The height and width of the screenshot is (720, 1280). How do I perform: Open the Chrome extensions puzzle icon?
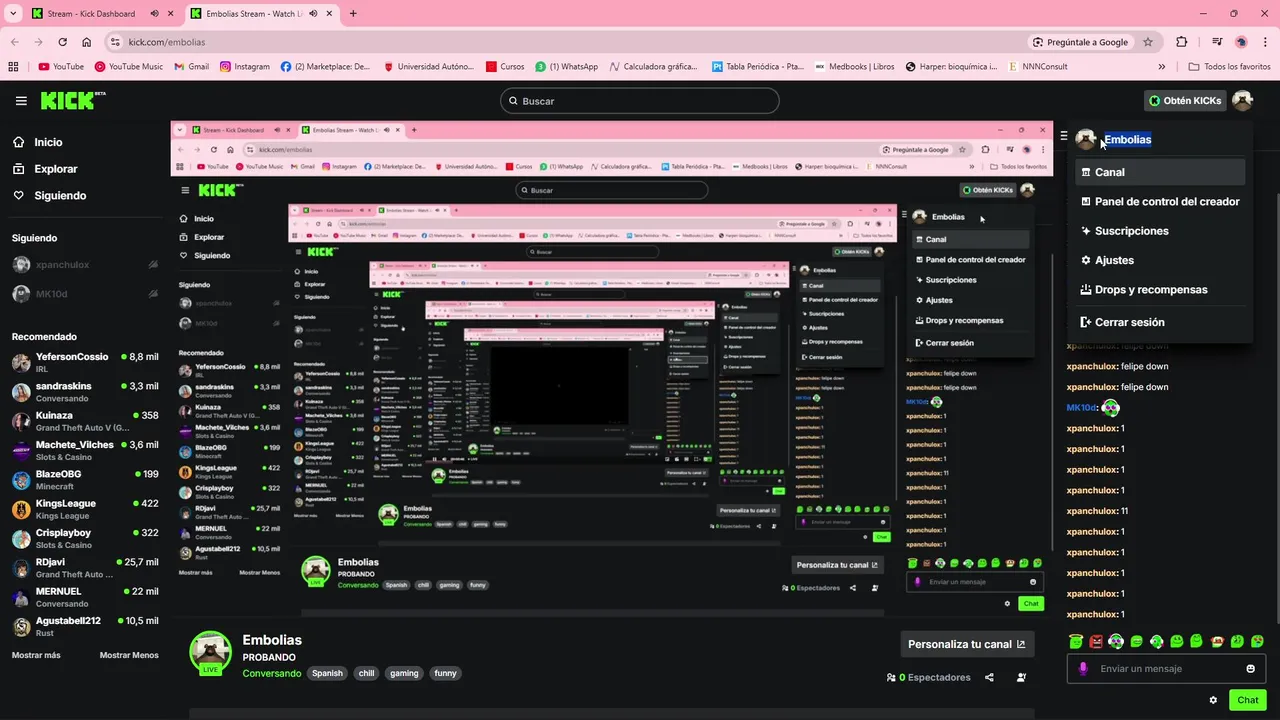pos(1182,42)
